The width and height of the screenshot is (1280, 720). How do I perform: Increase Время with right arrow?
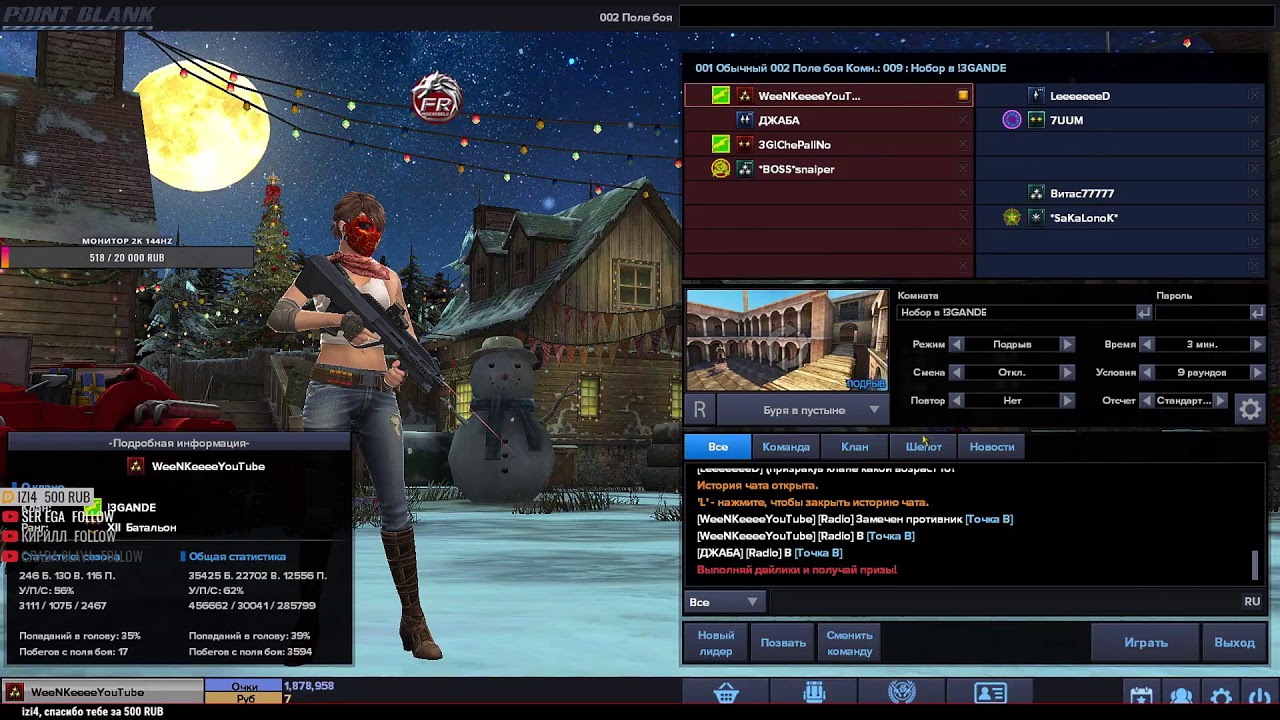1257,344
